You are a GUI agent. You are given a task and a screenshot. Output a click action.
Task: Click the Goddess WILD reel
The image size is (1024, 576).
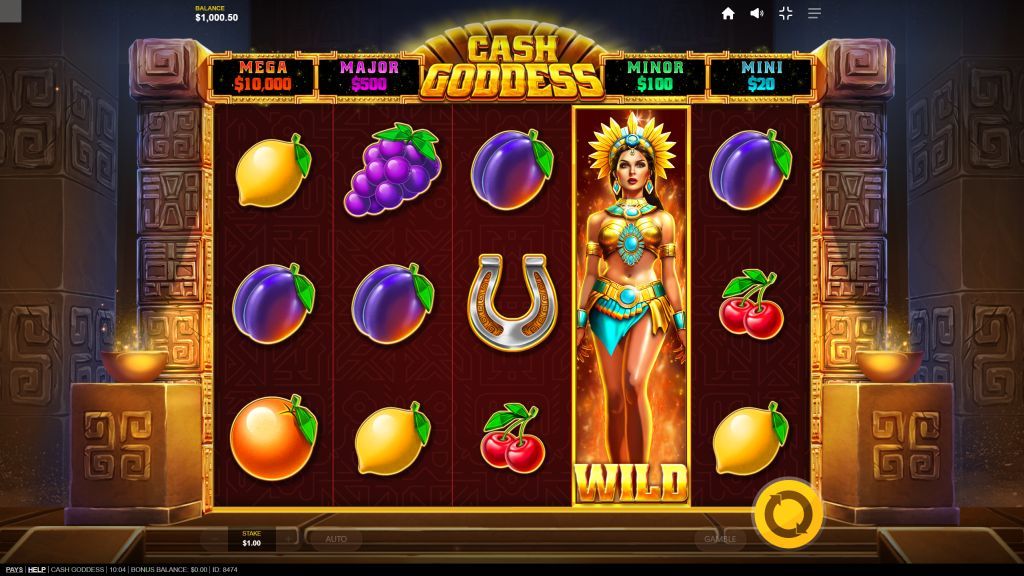tap(631, 306)
